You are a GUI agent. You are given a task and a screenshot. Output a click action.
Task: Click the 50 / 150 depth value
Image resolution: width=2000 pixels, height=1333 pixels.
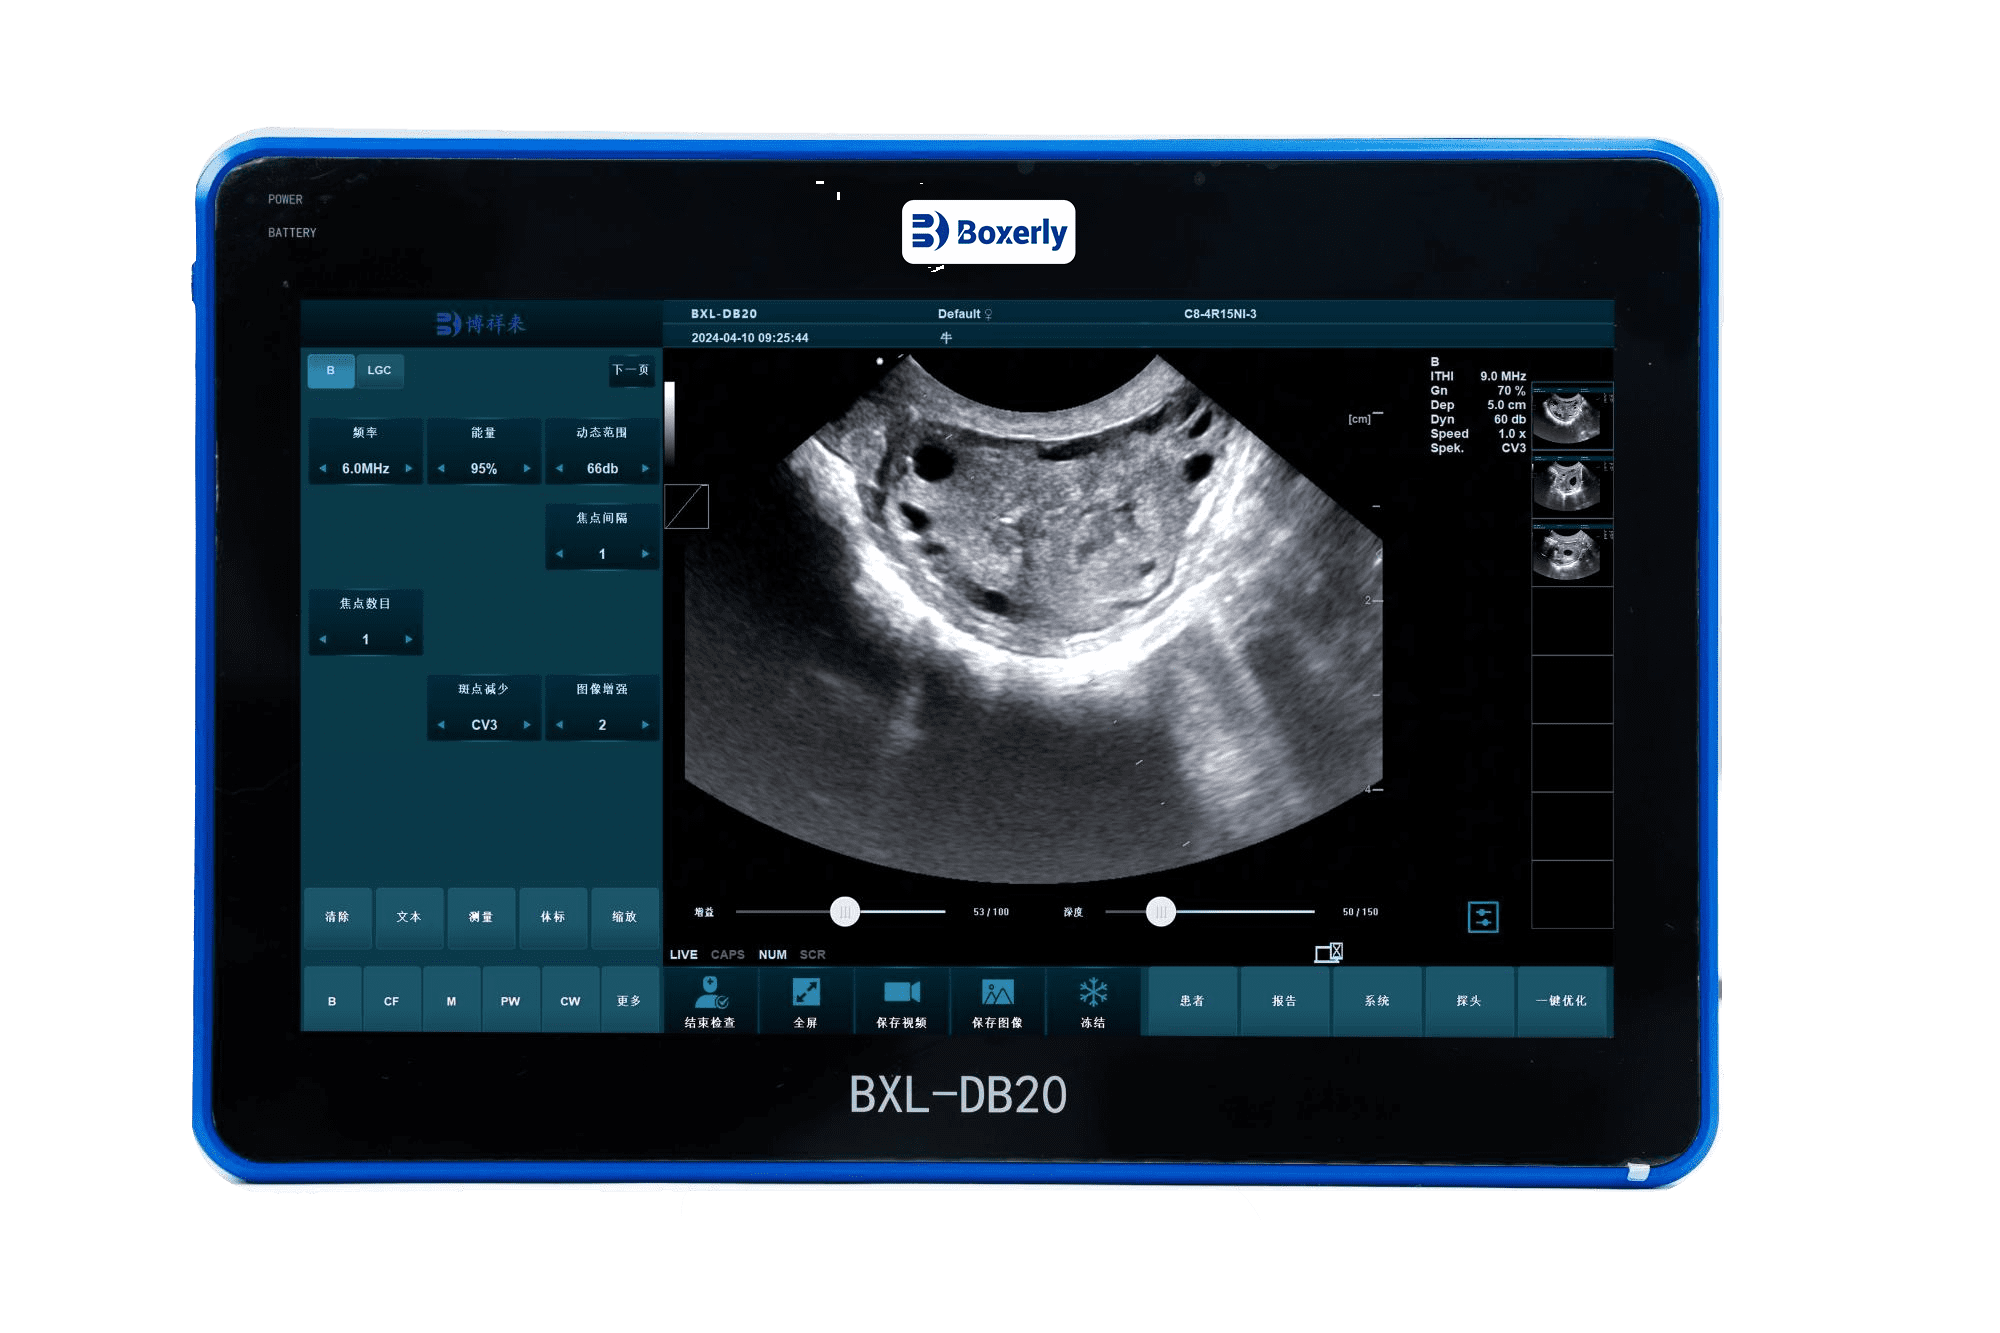(1360, 912)
